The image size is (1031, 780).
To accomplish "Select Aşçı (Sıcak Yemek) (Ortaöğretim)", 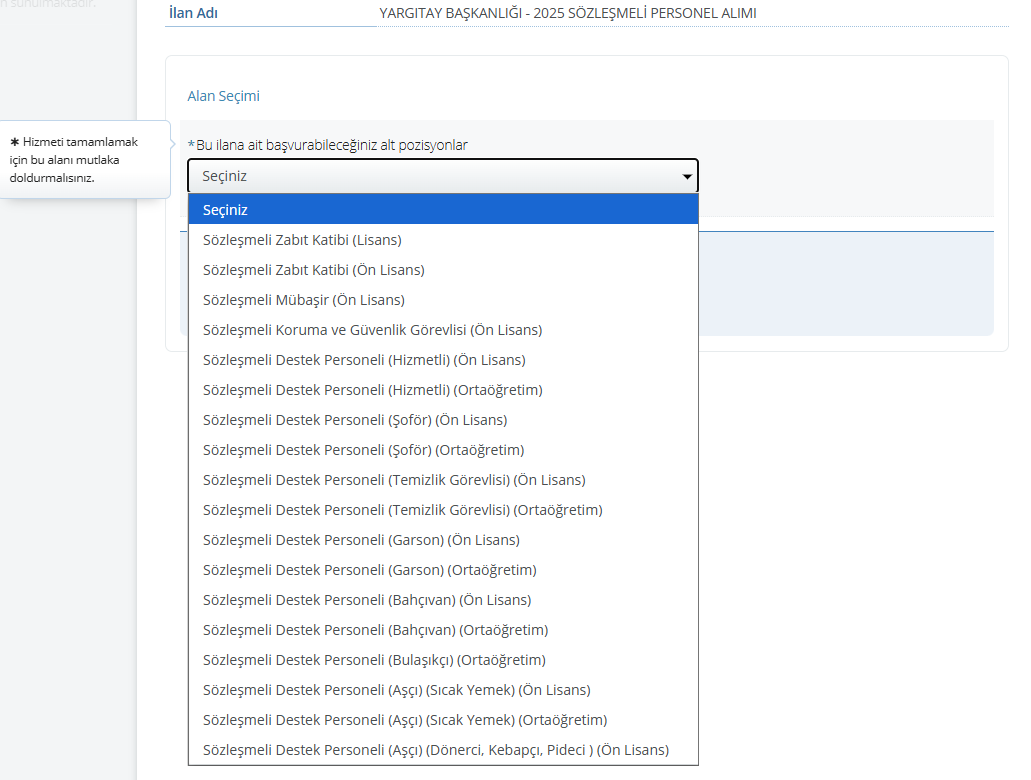I will click(443, 720).
